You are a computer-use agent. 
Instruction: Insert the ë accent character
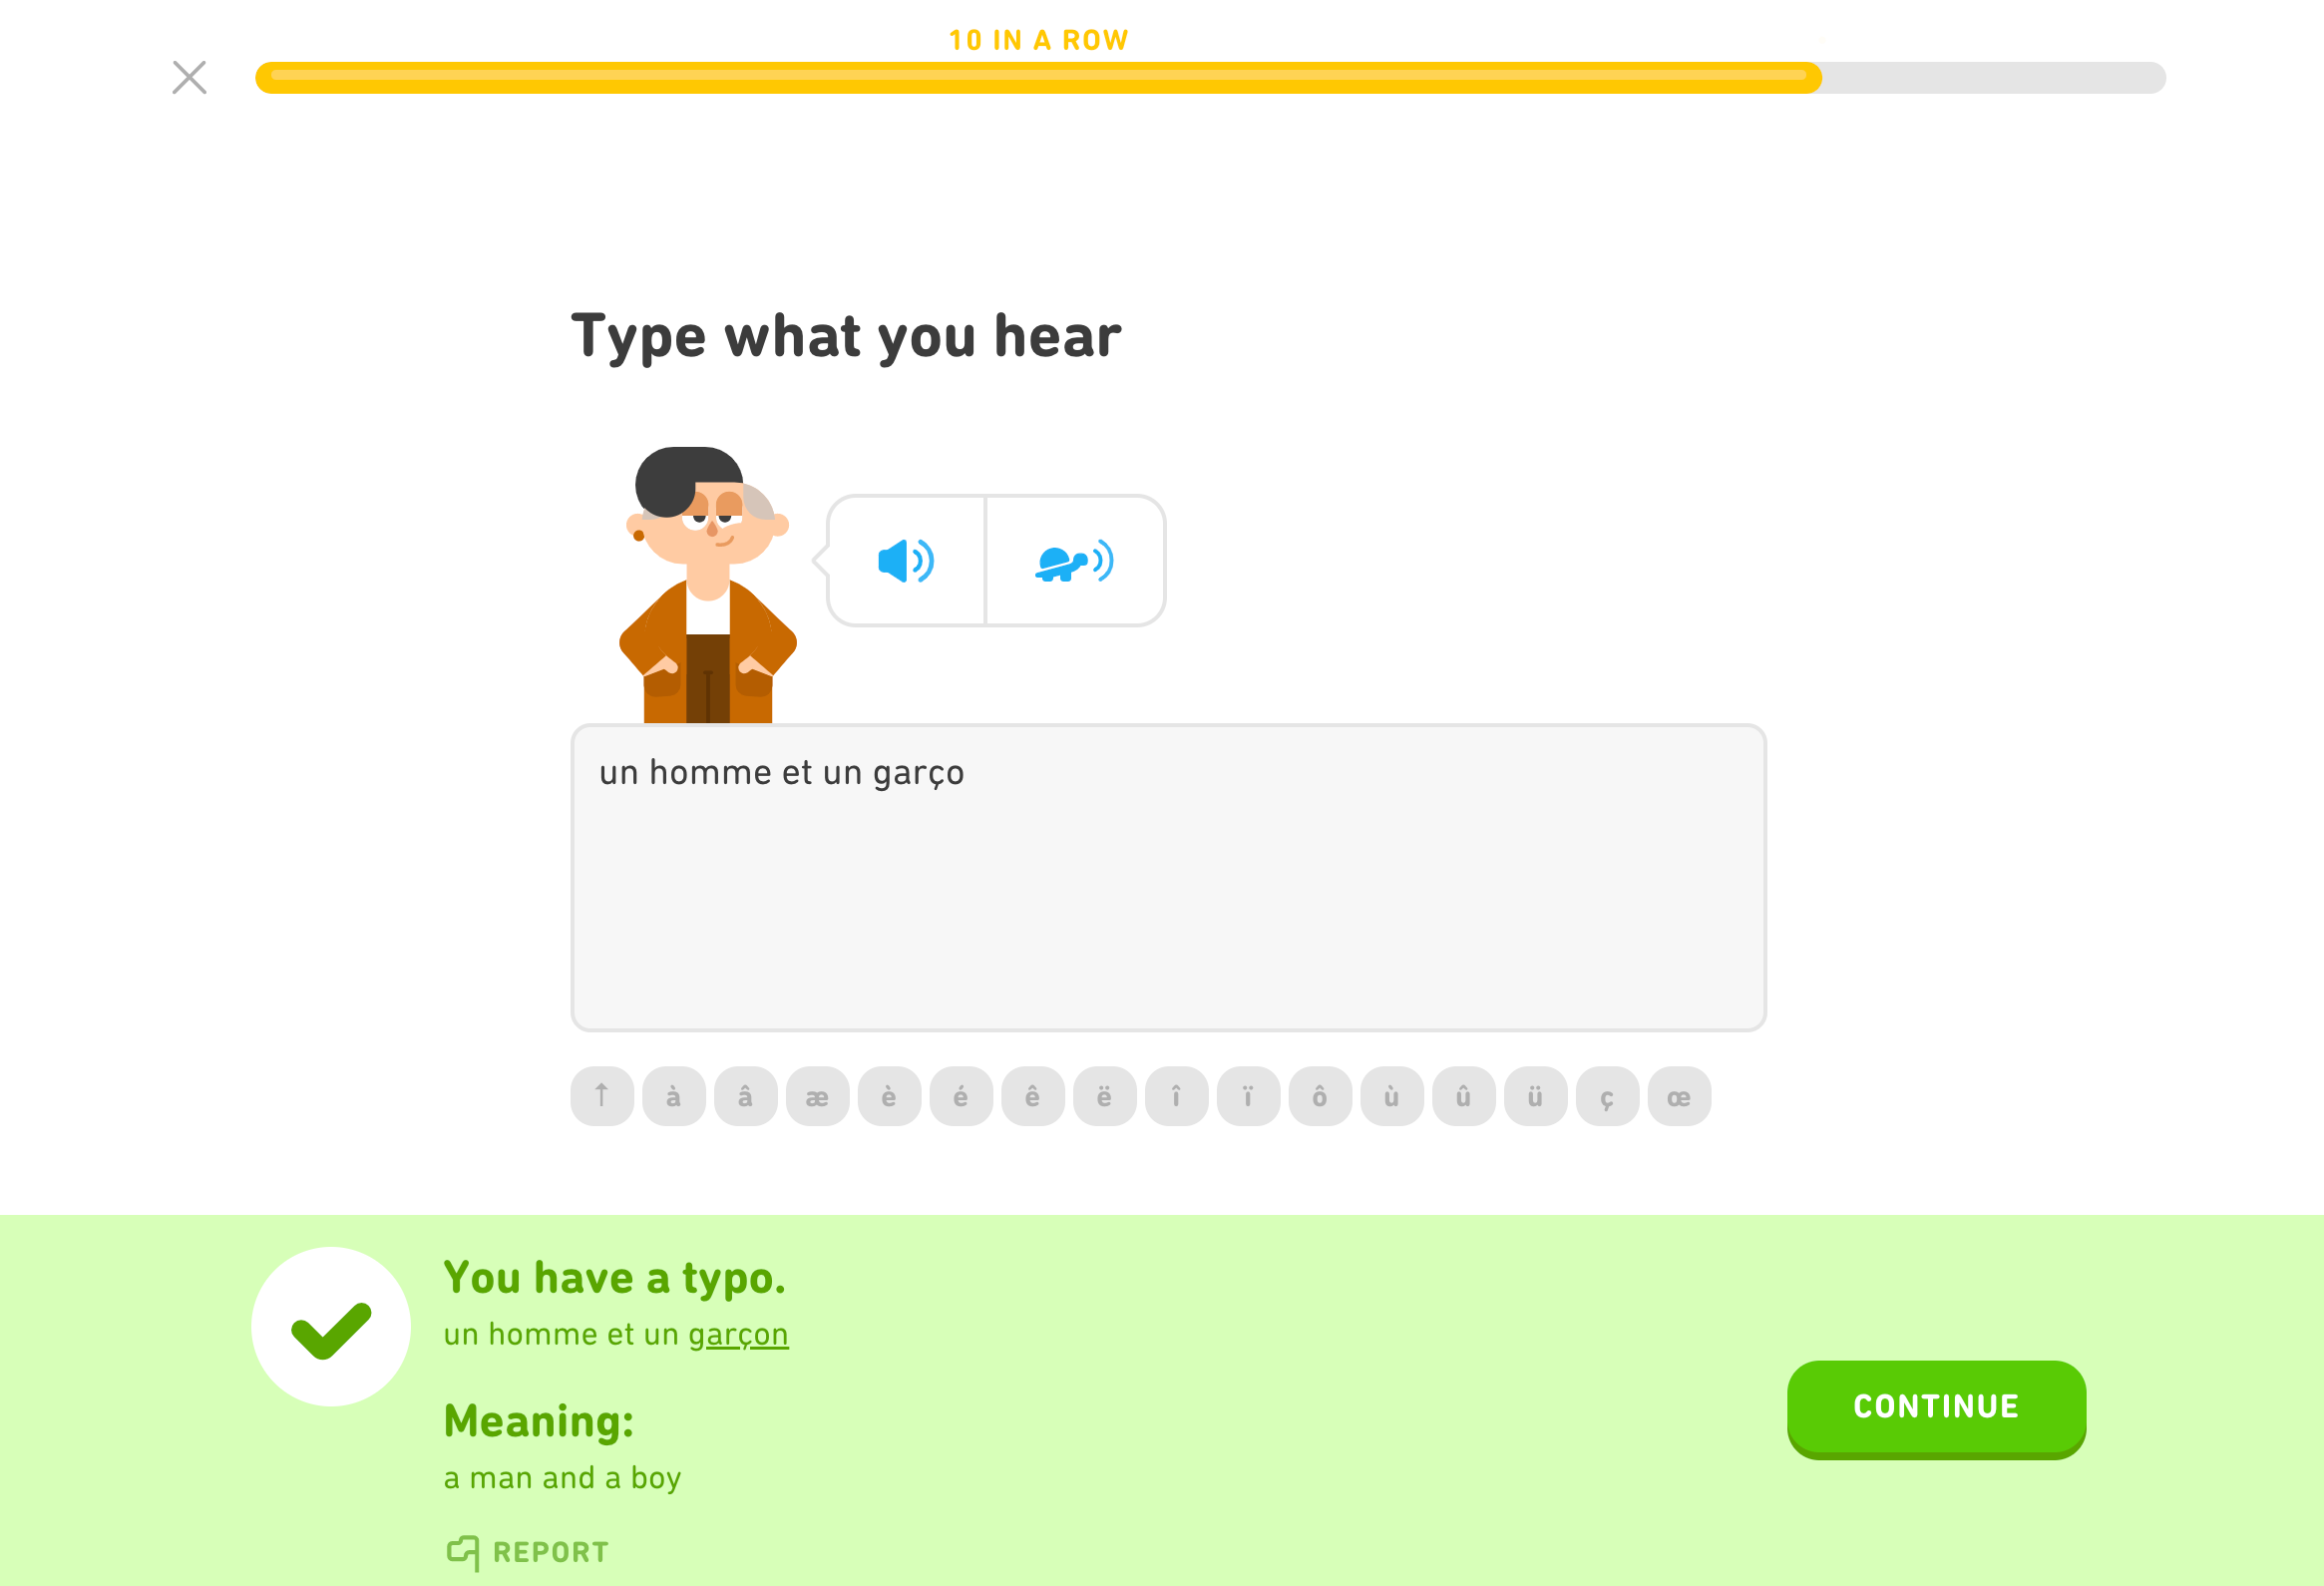coord(1105,1096)
